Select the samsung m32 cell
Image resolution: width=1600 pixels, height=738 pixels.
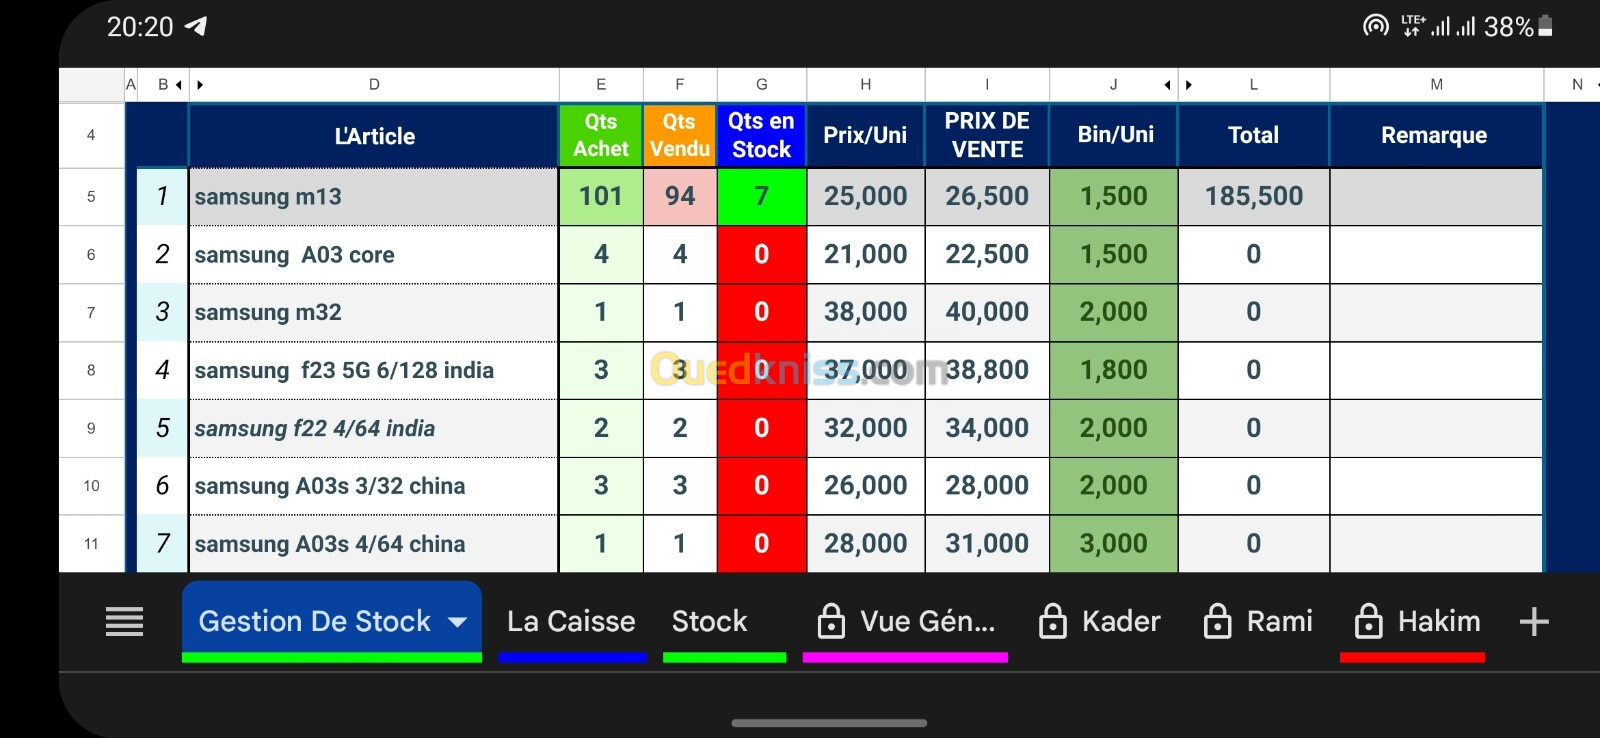pyautogui.click(x=374, y=312)
